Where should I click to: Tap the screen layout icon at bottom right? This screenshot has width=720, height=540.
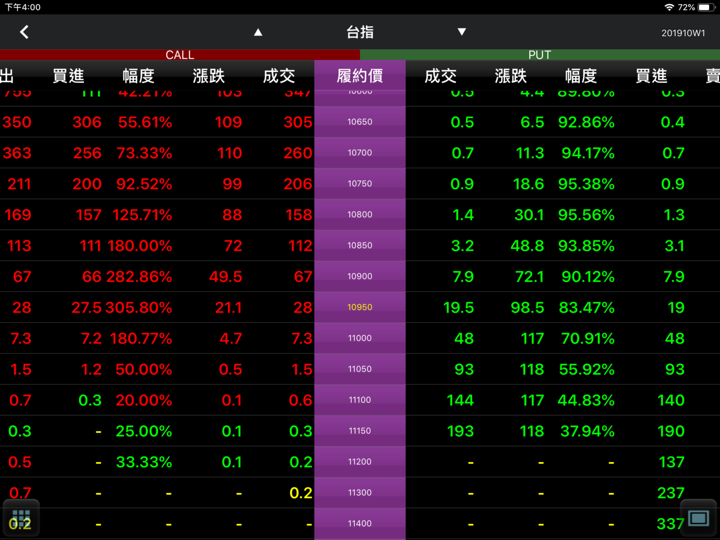698,518
